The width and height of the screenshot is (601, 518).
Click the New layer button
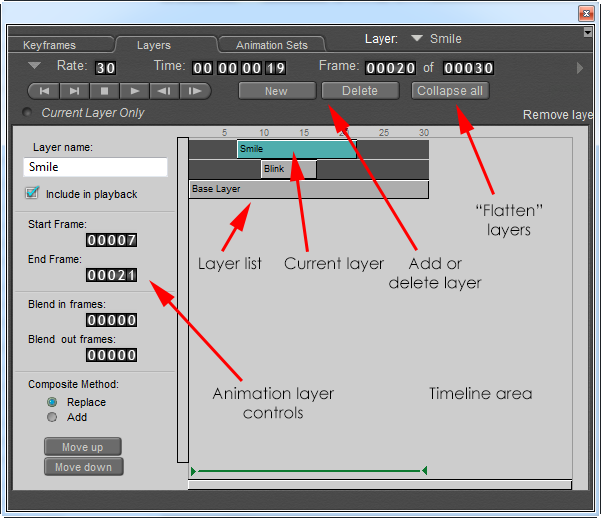click(276, 91)
